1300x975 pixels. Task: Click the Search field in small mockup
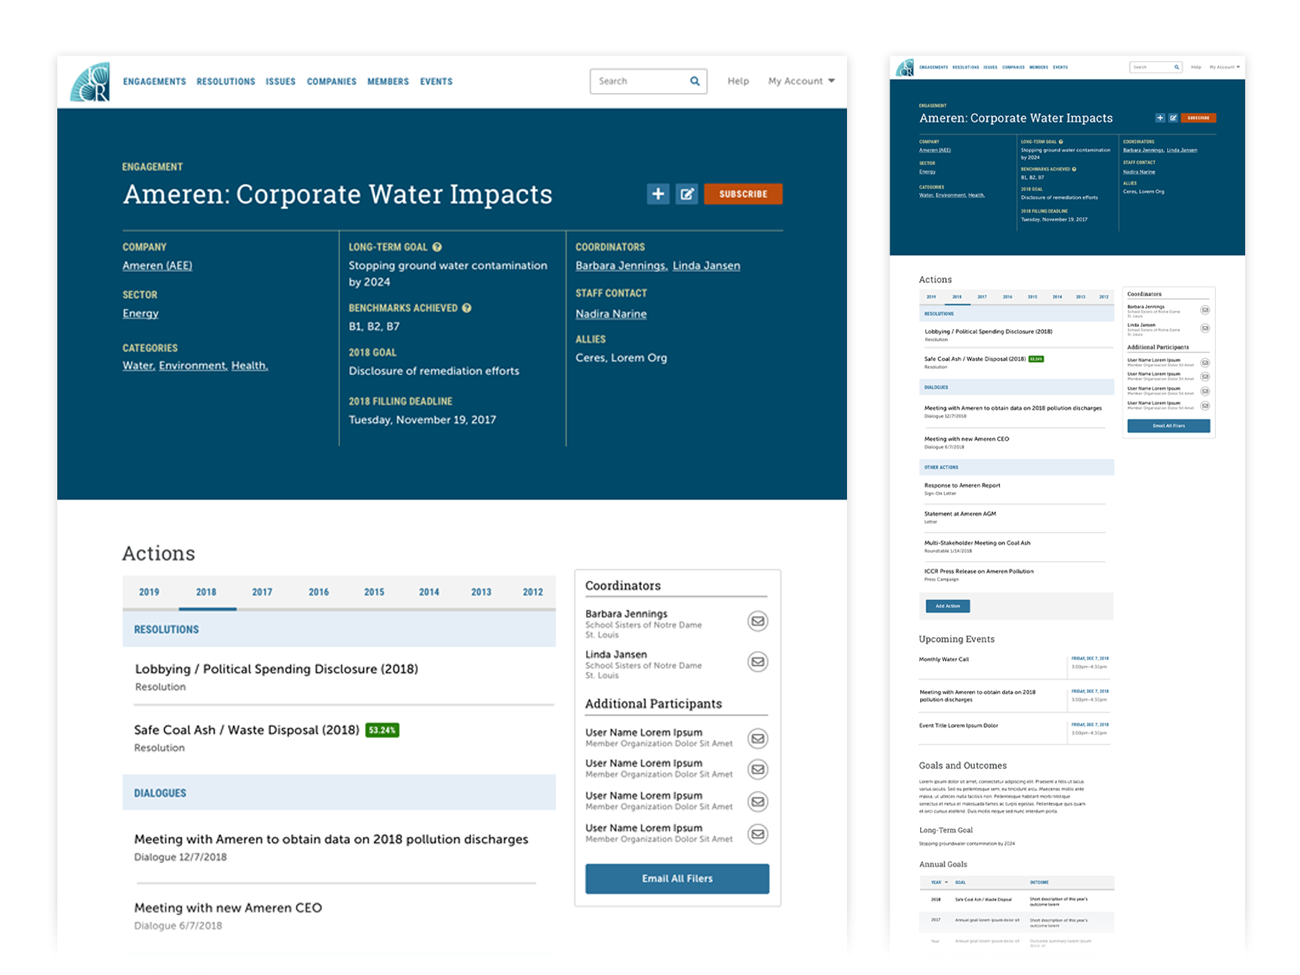(x=1156, y=67)
